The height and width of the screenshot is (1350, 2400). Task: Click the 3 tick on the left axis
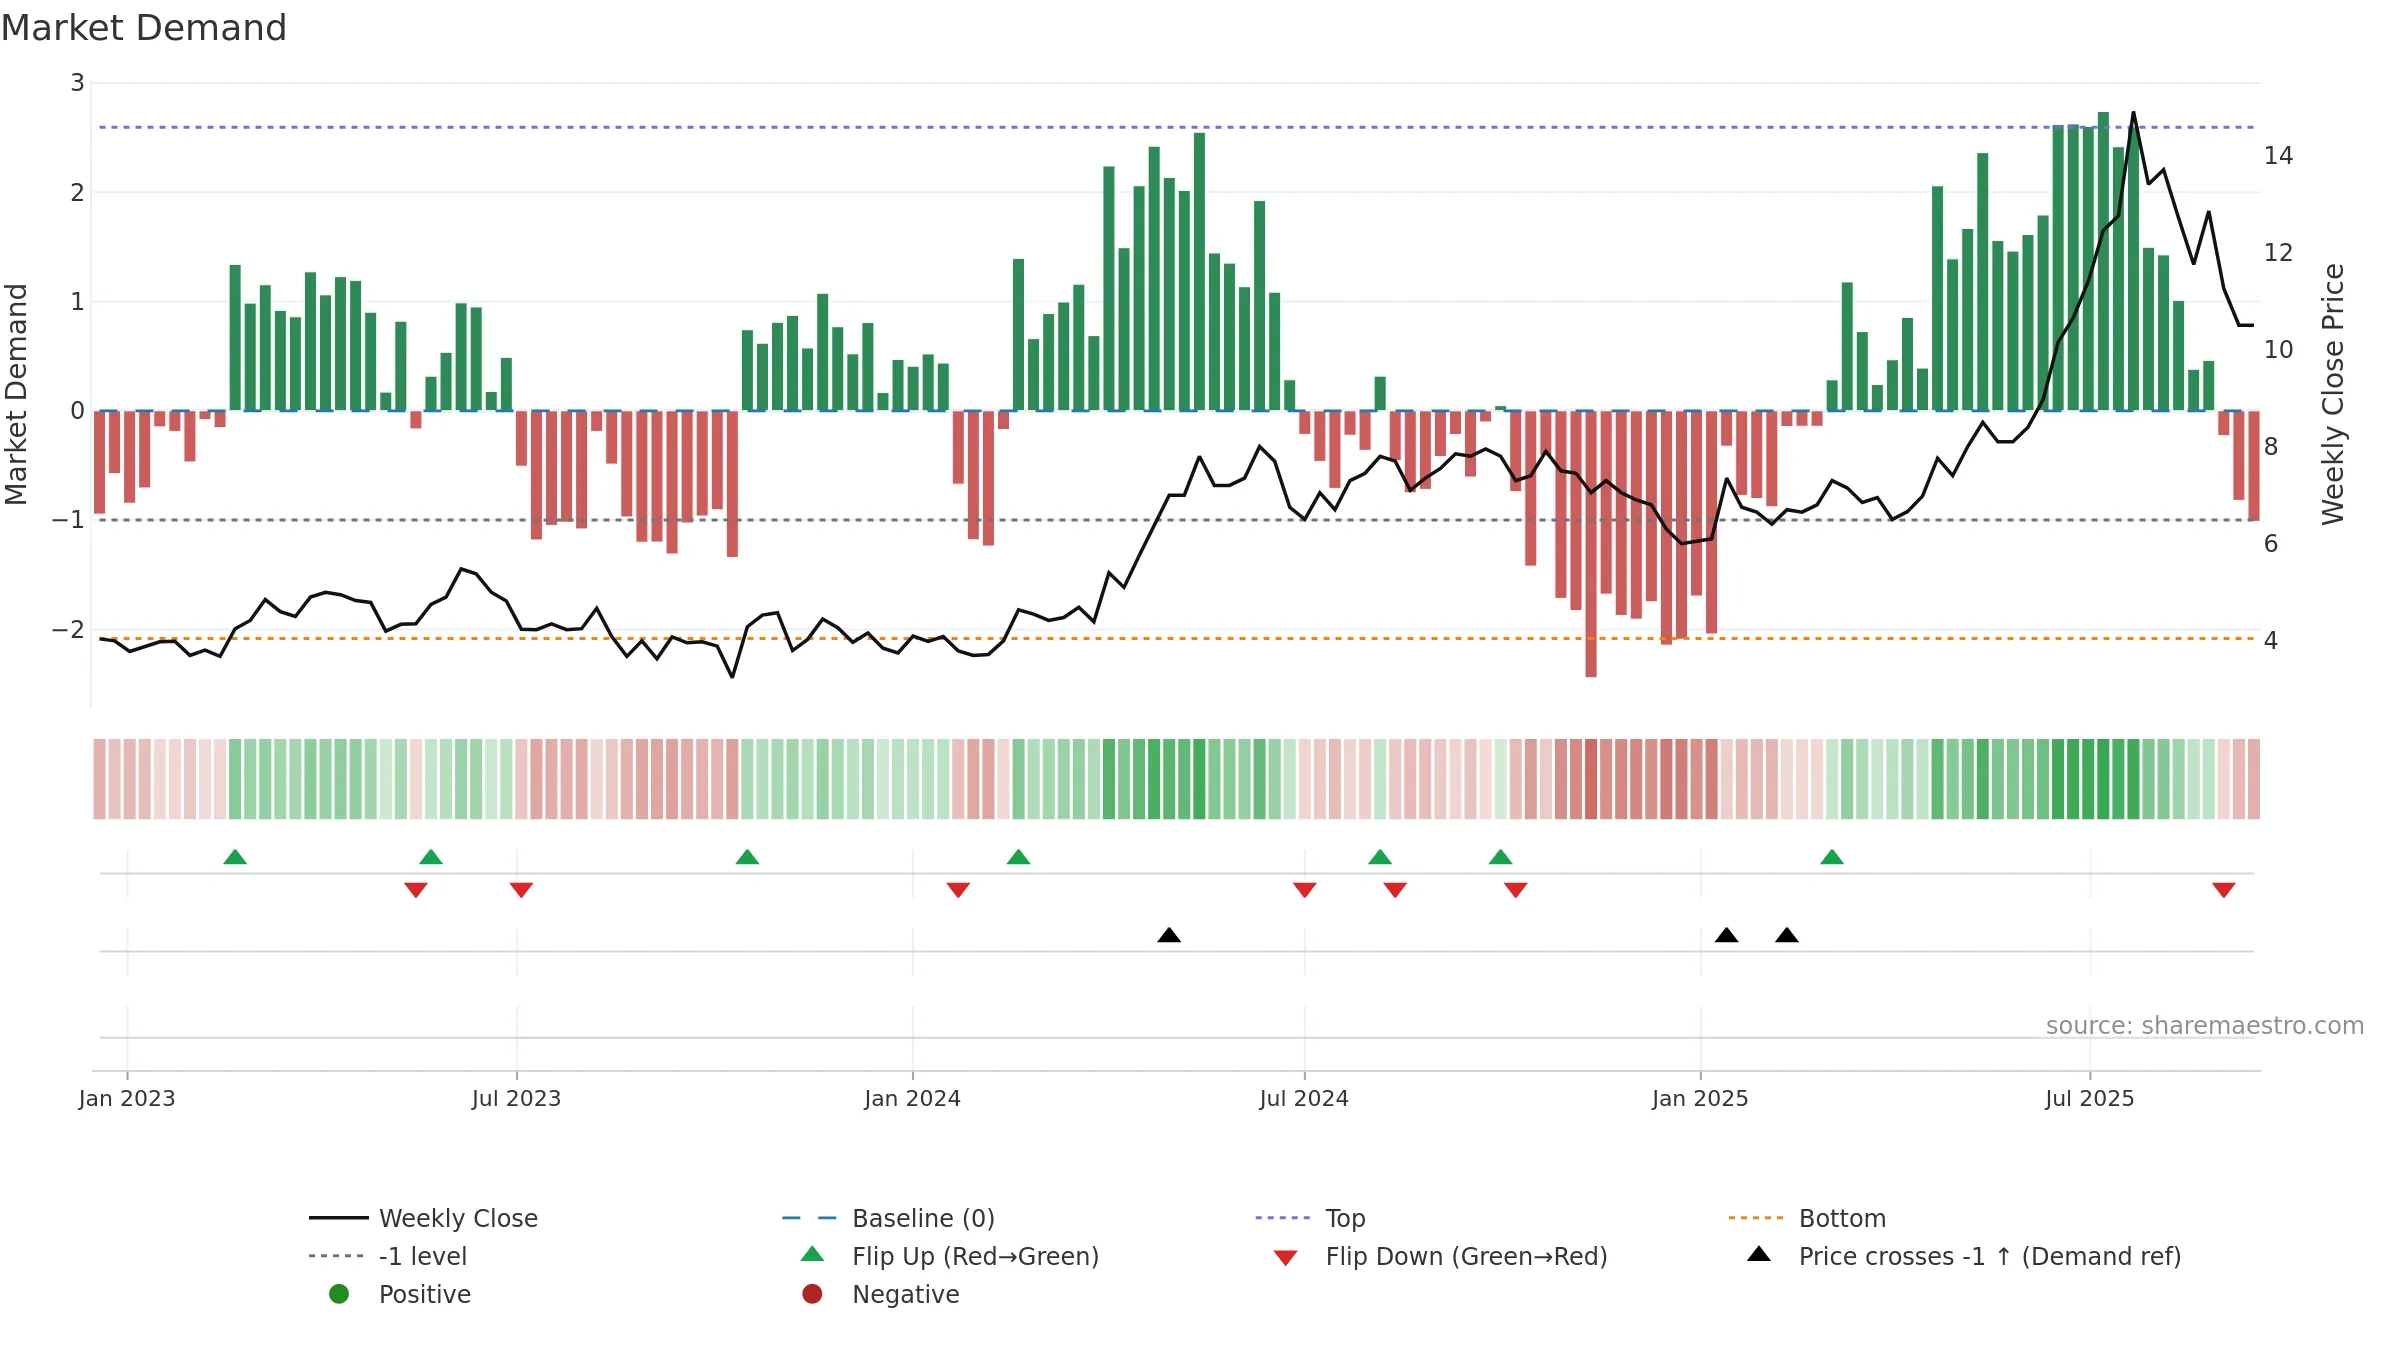(77, 83)
